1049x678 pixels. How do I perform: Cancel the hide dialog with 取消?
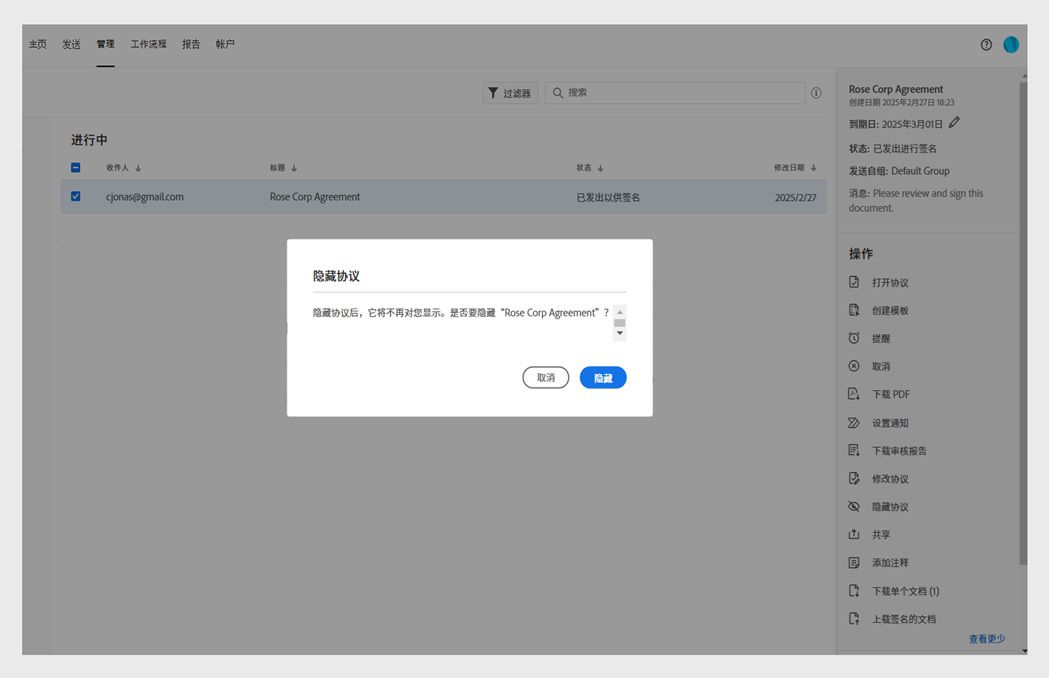point(545,377)
